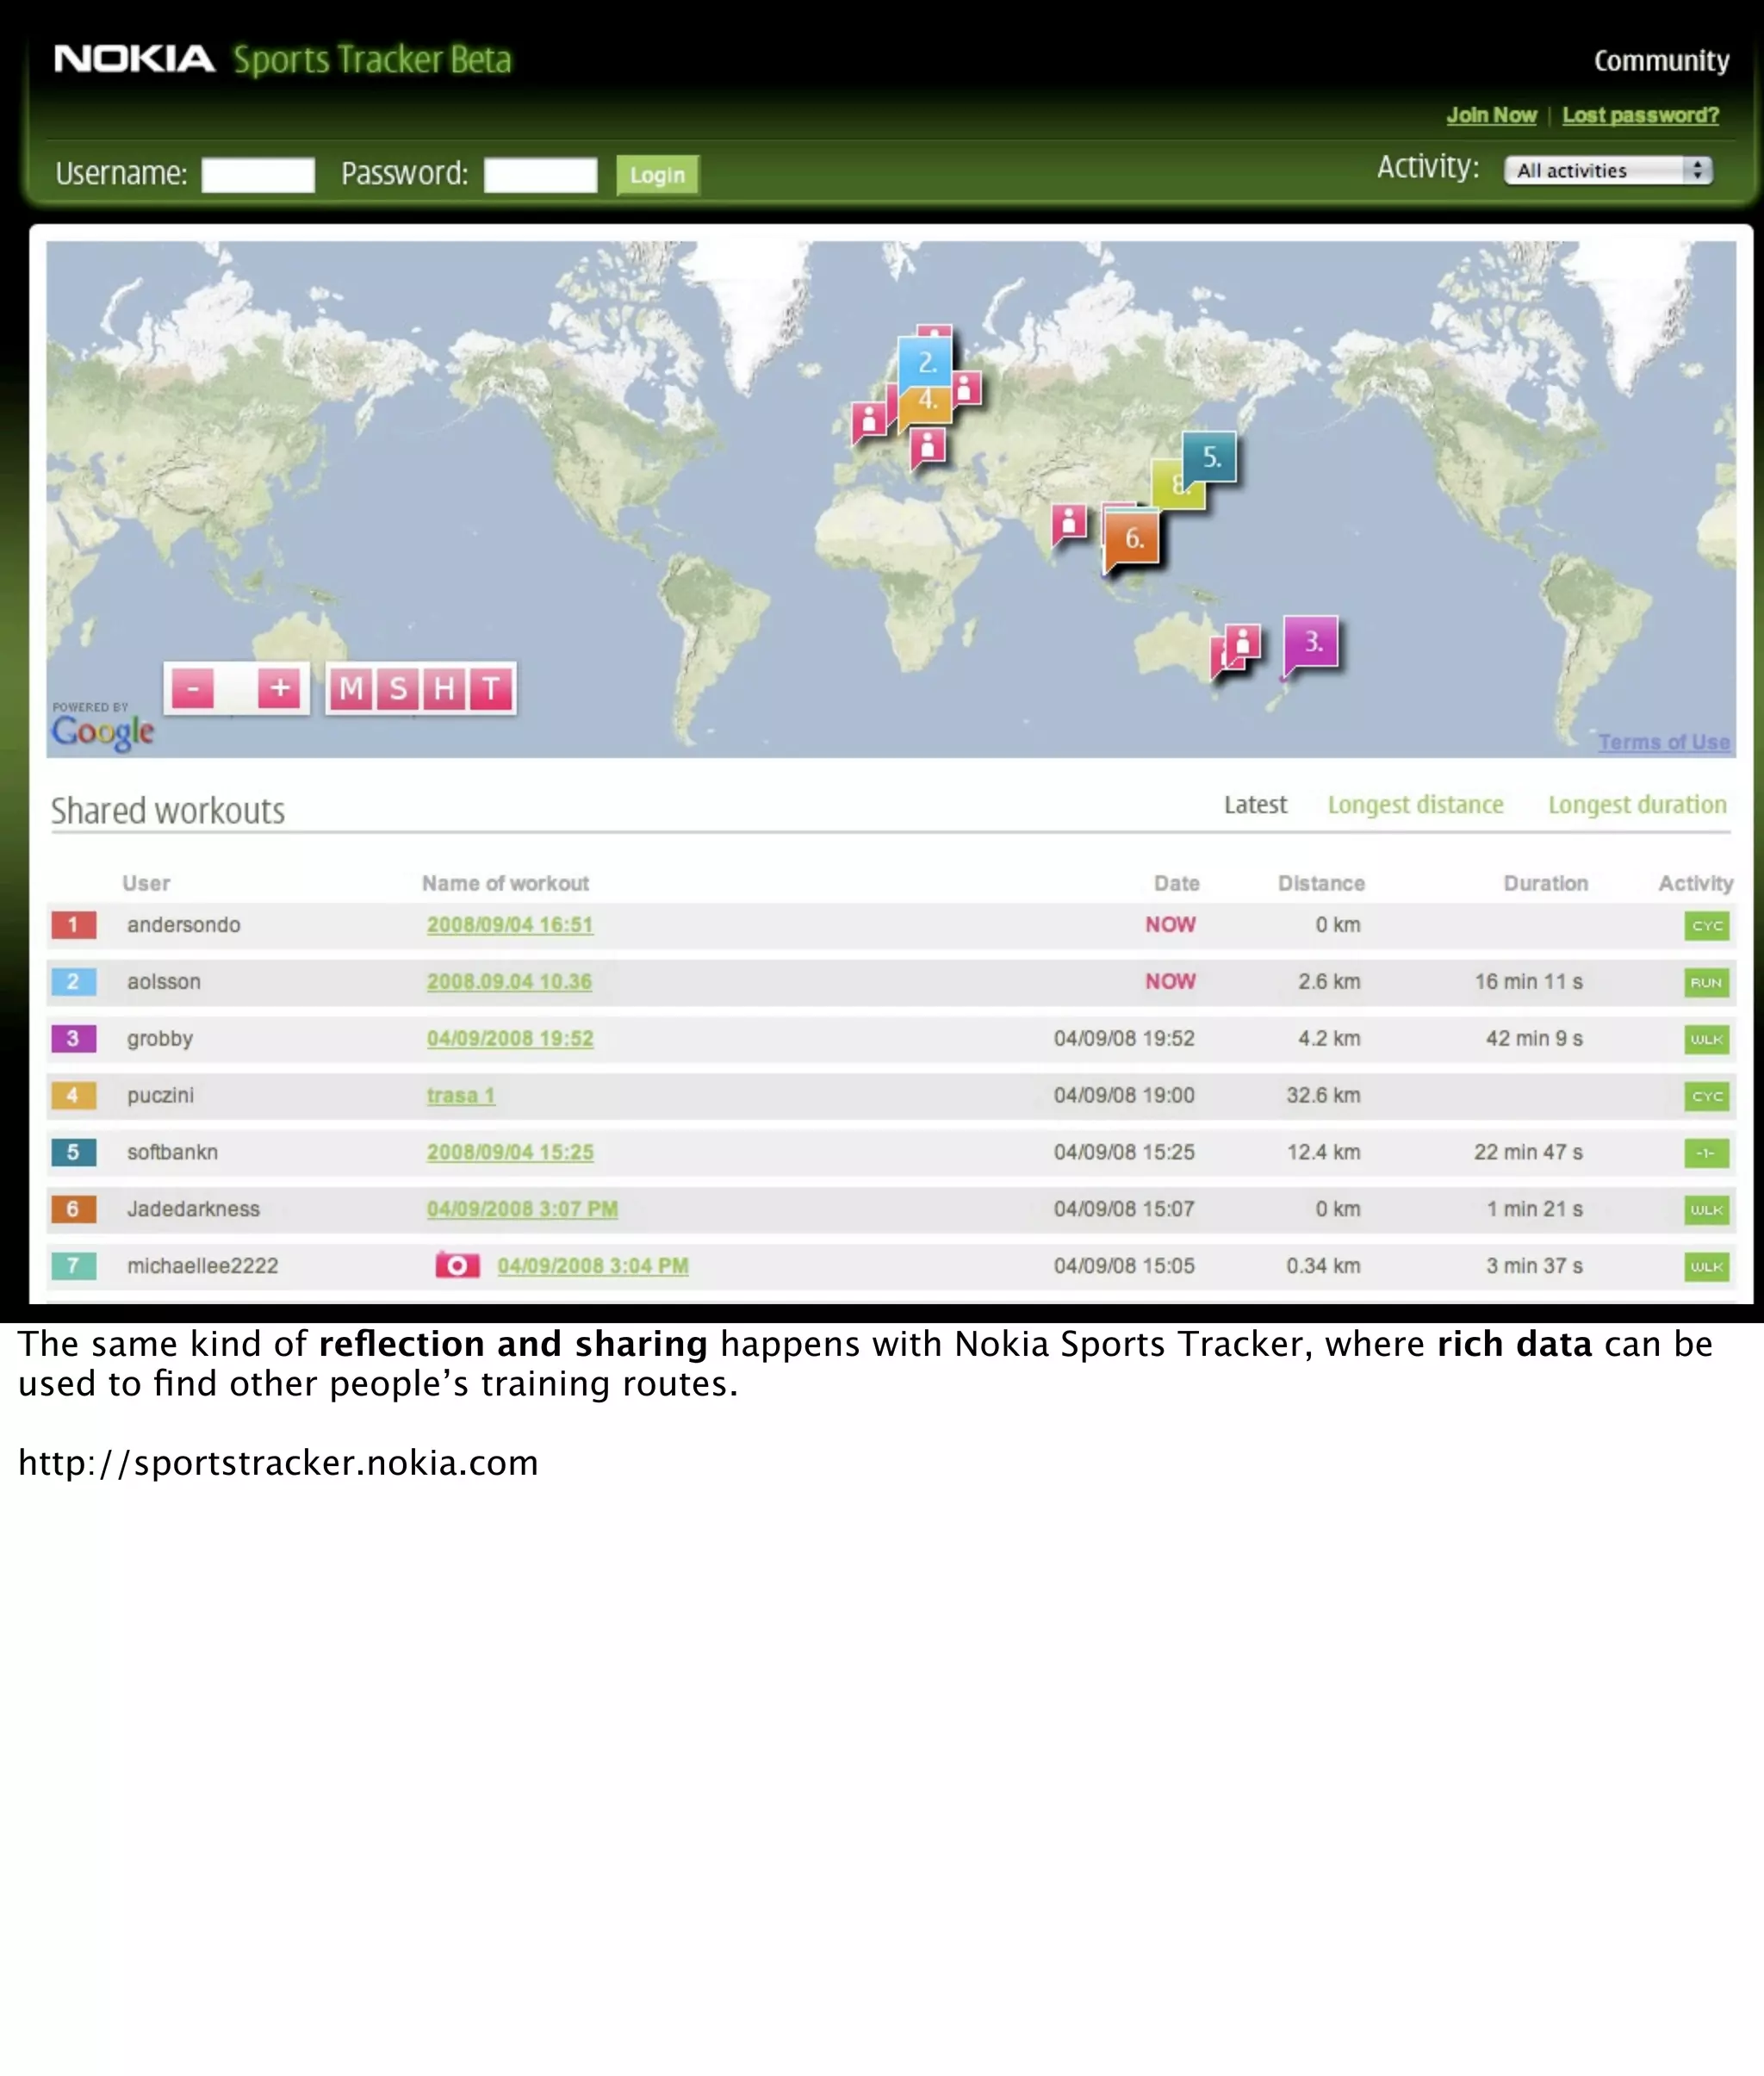Focus the Password input field
This screenshot has width=1764, height=2076.
(x=540, y=175)
